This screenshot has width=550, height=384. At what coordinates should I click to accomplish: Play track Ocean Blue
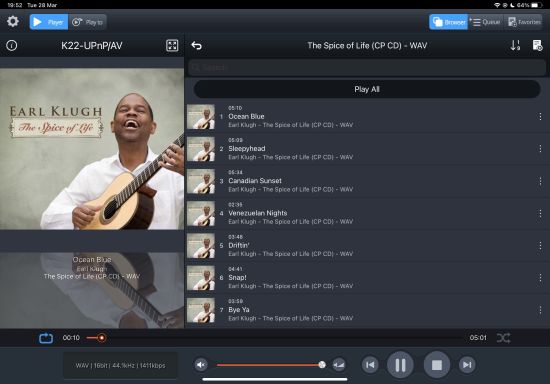[x=367, y=116]
